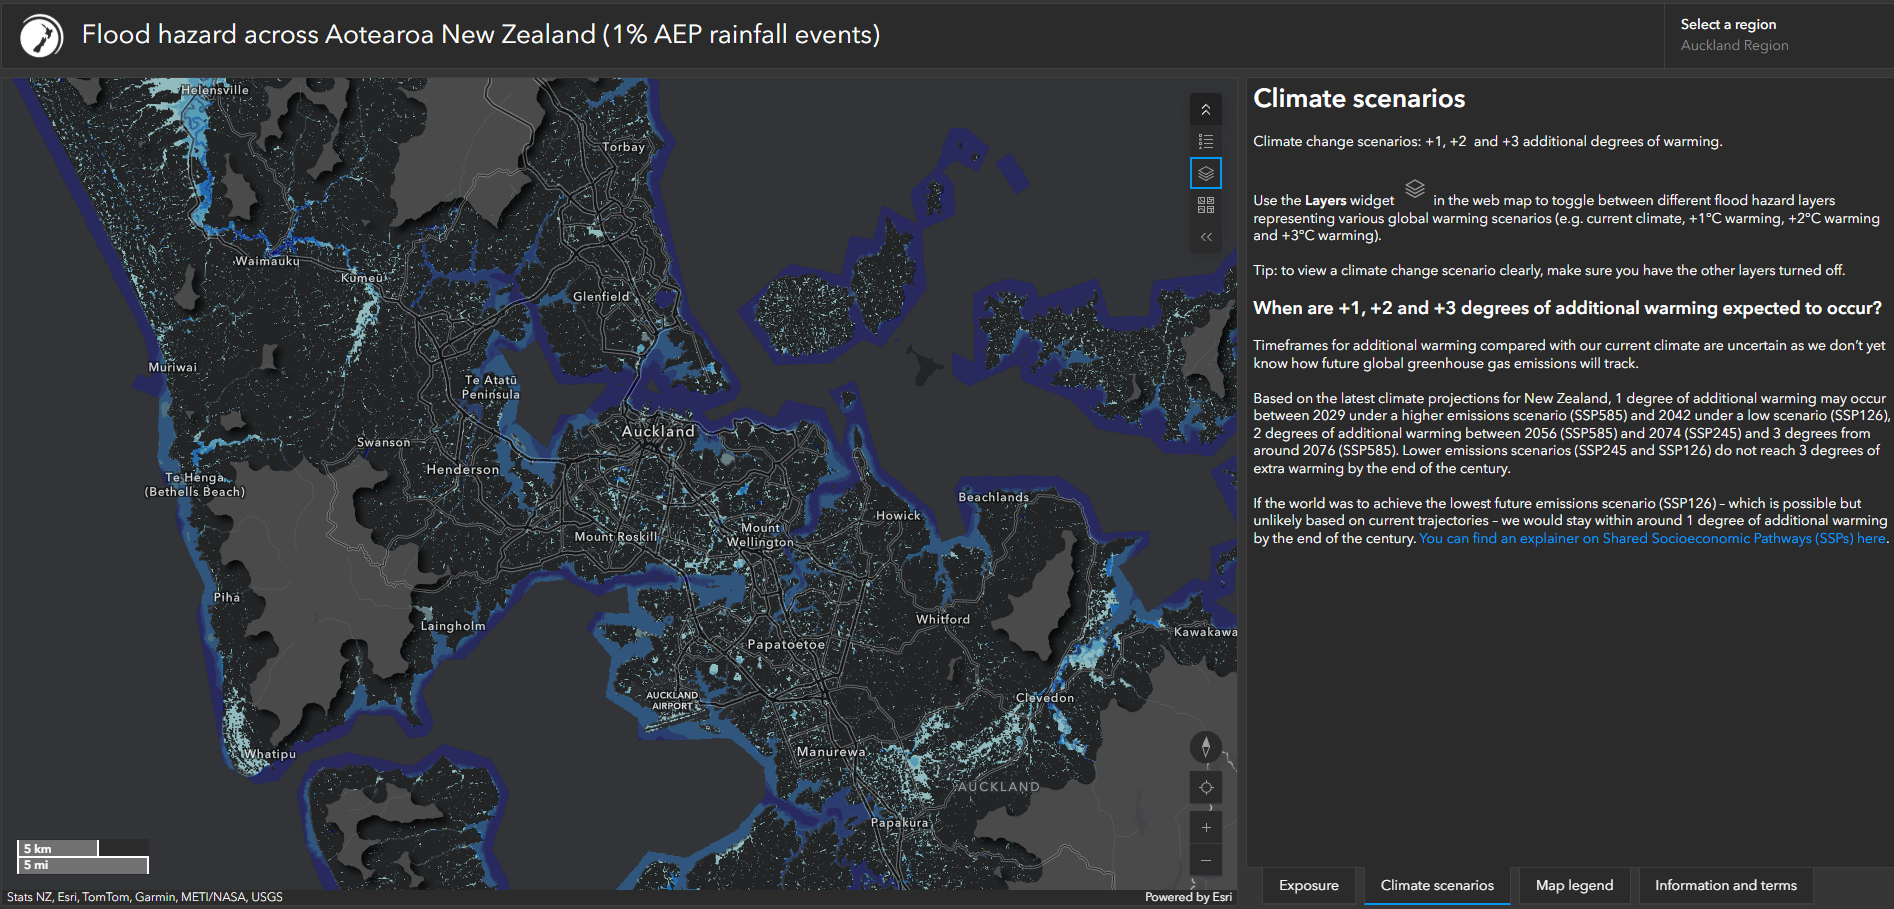Screen dimensions: 1894x909
Task: Collapse the map widget toolbar upward
Action: [1205, 110]
